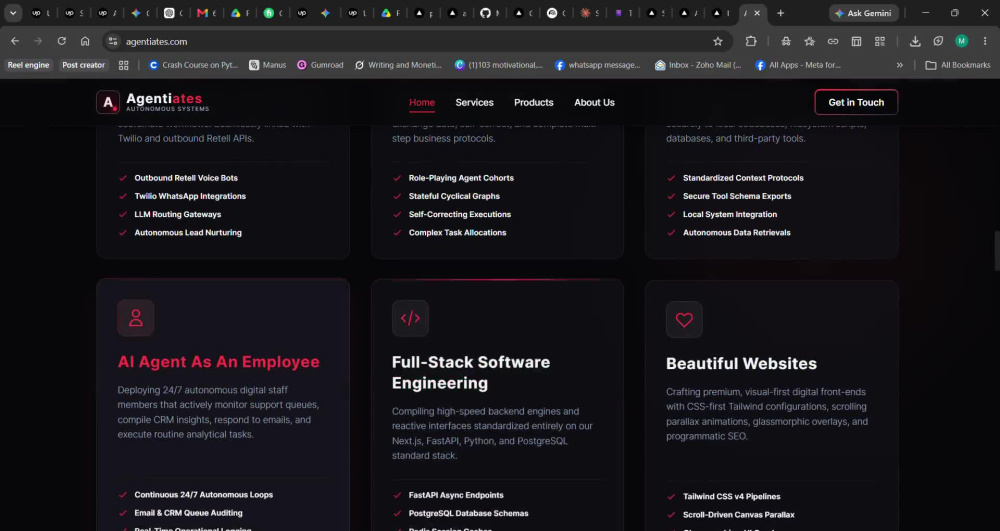Click the person icon on AI Agent card

point(136,318)
